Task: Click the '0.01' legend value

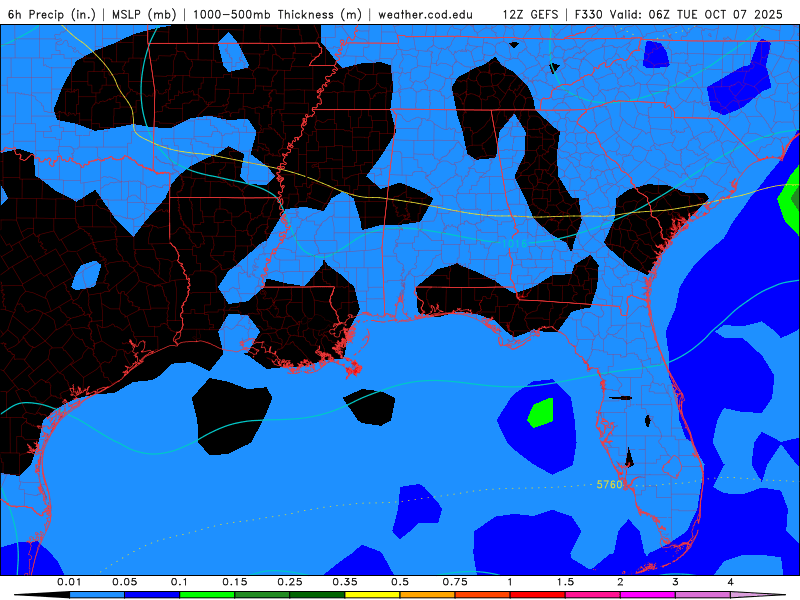Action: click(x=69, y=582)
